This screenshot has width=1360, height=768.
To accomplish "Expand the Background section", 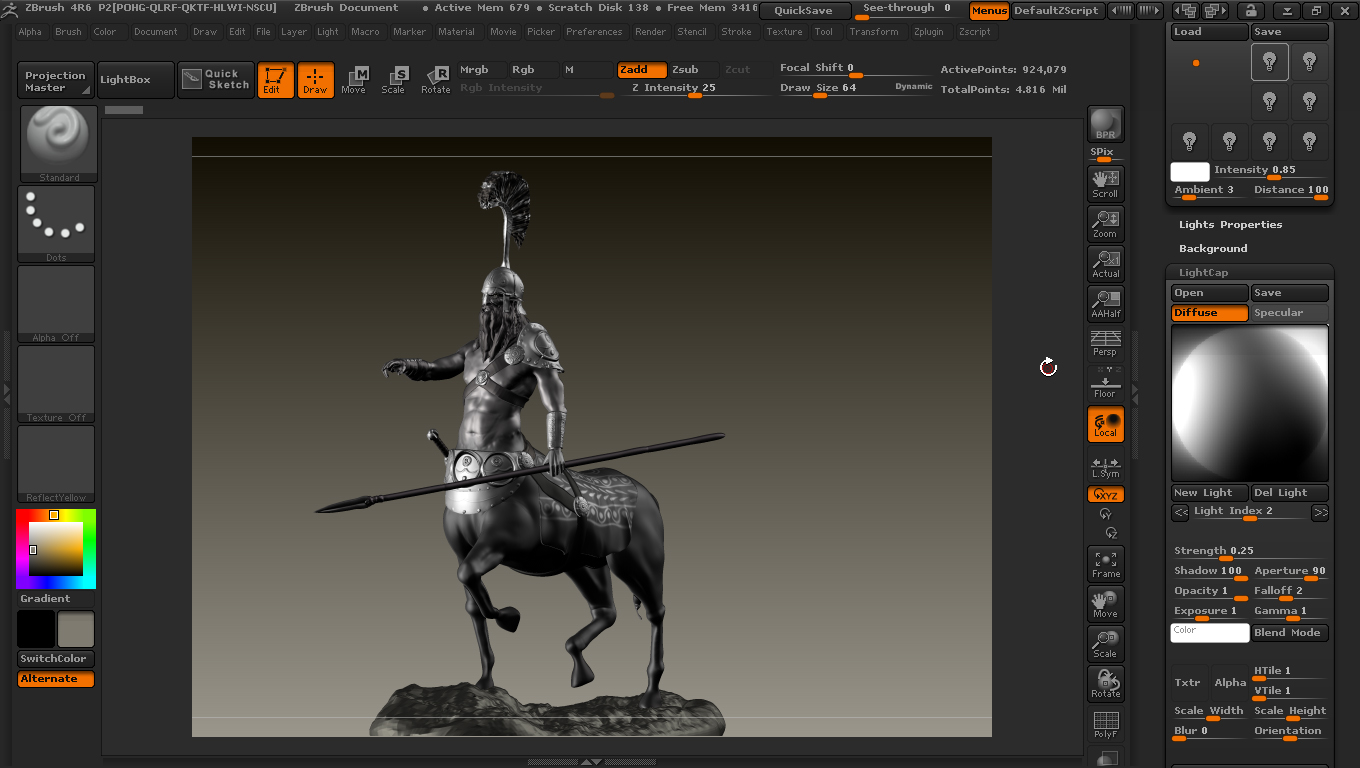I will (x=1213, y=249).
